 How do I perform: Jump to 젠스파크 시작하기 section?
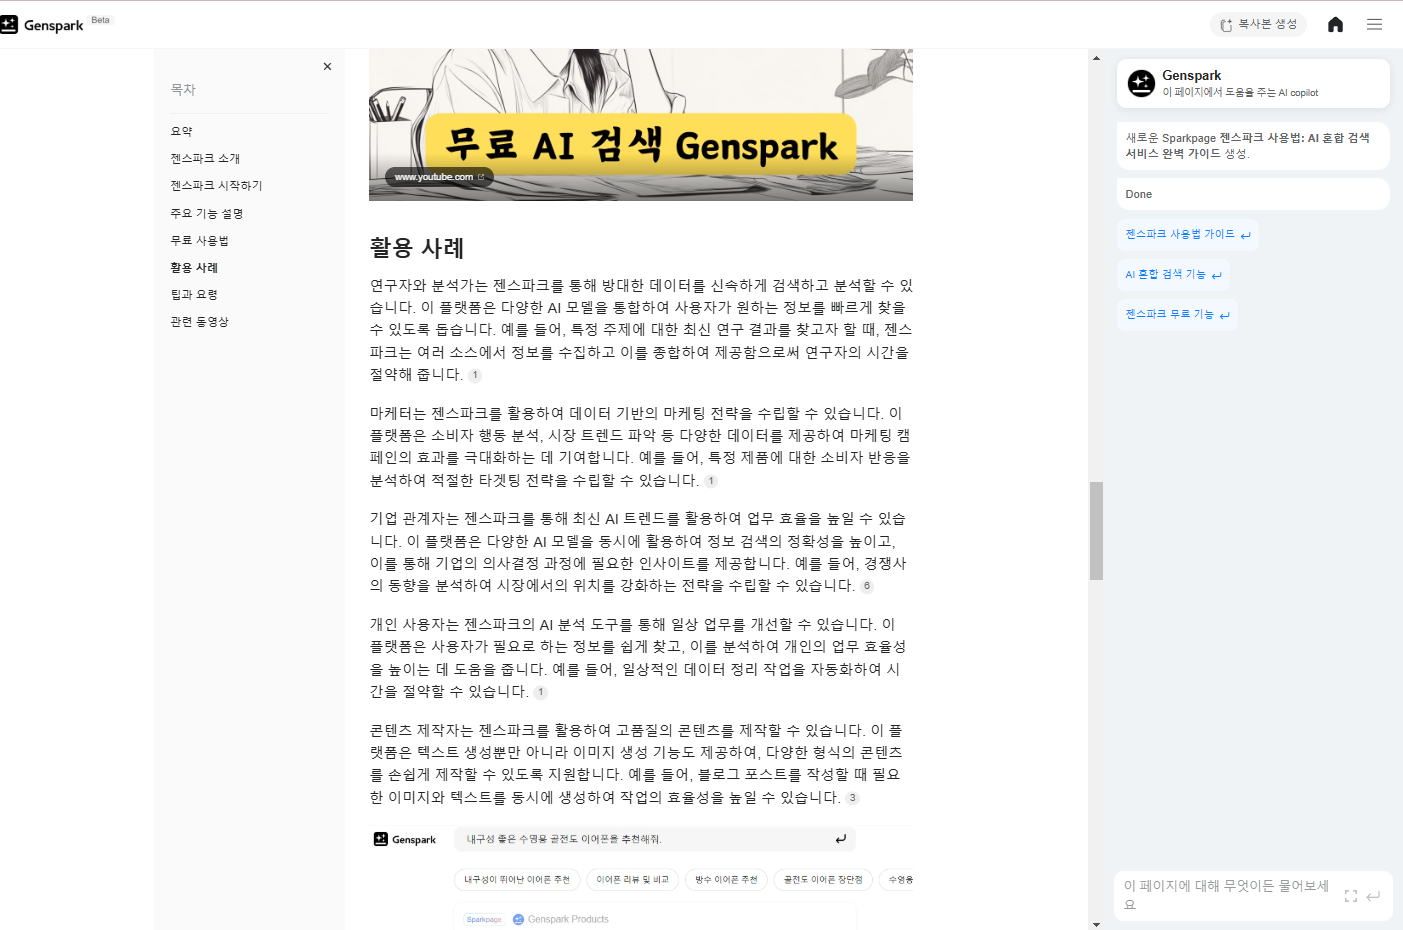pyautogui.click(x=216, y=185)
